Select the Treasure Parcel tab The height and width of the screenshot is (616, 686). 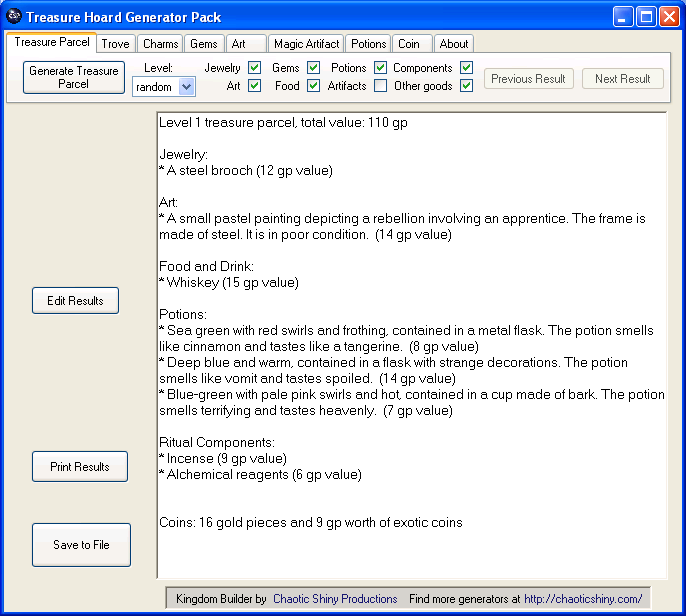coord(52,42)
